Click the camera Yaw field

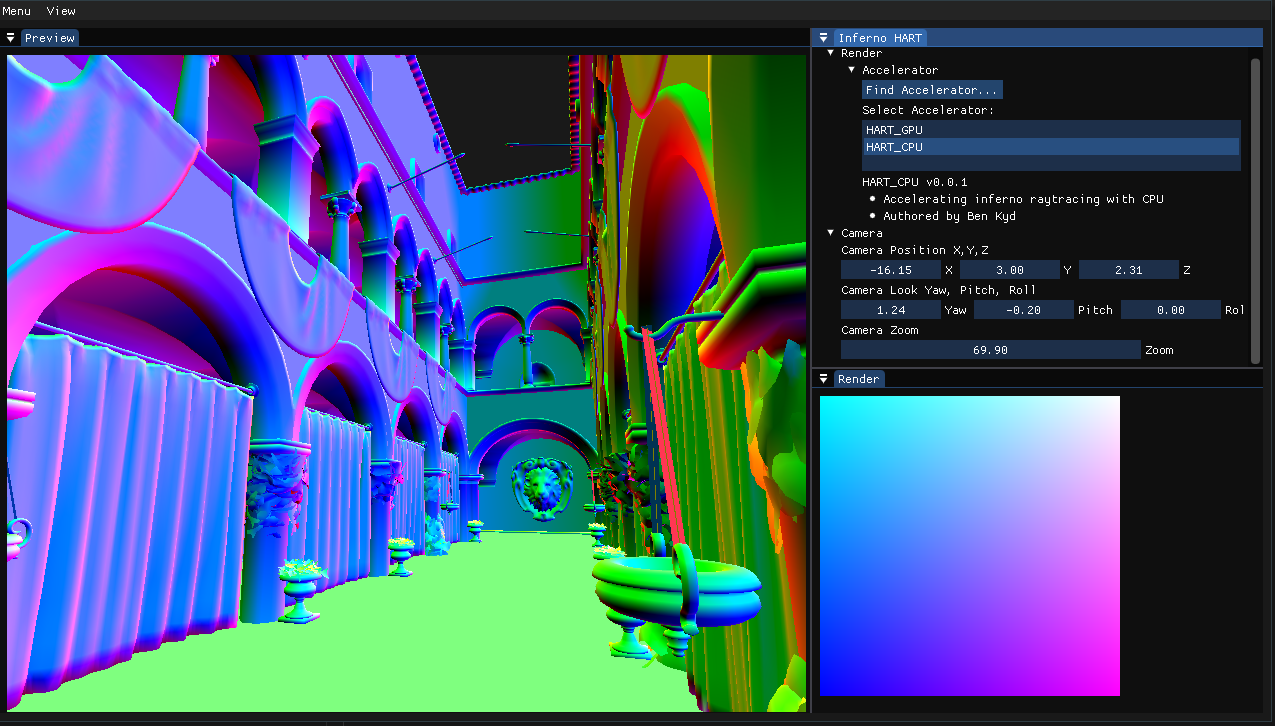pyautogui.click(x=890, y=309)
